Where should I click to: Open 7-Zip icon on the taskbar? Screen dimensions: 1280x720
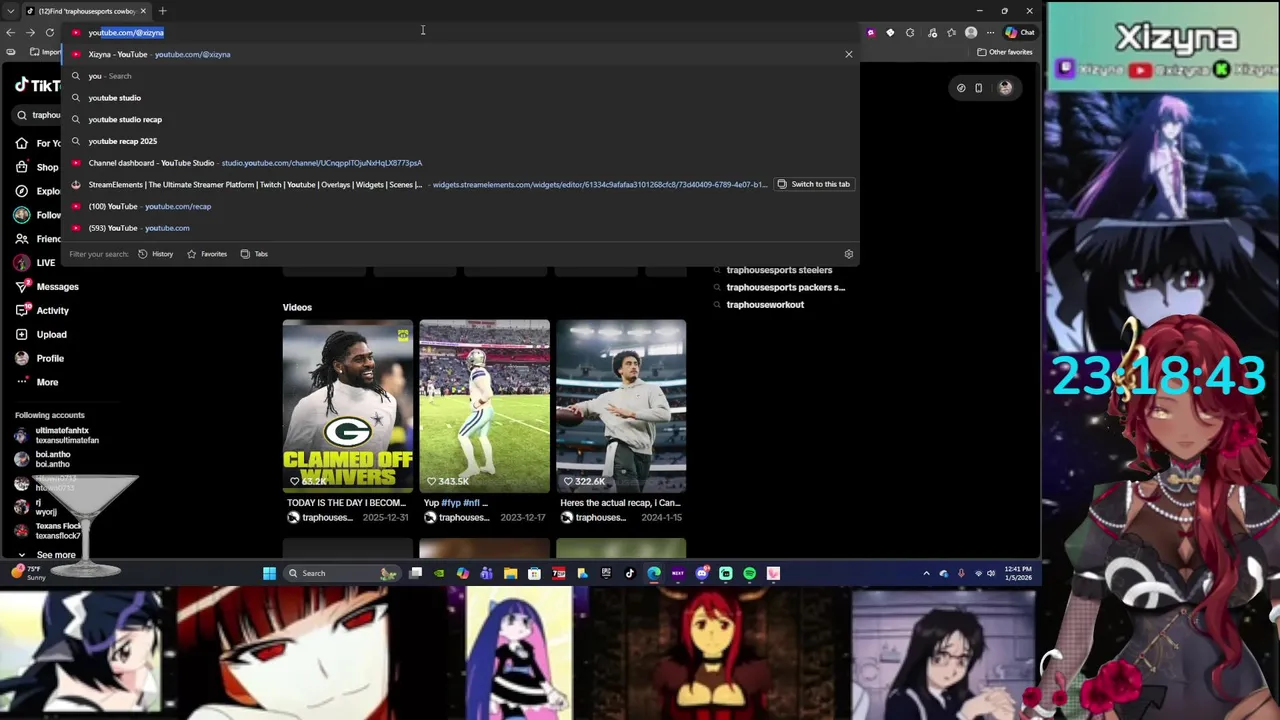coord(558,573)
